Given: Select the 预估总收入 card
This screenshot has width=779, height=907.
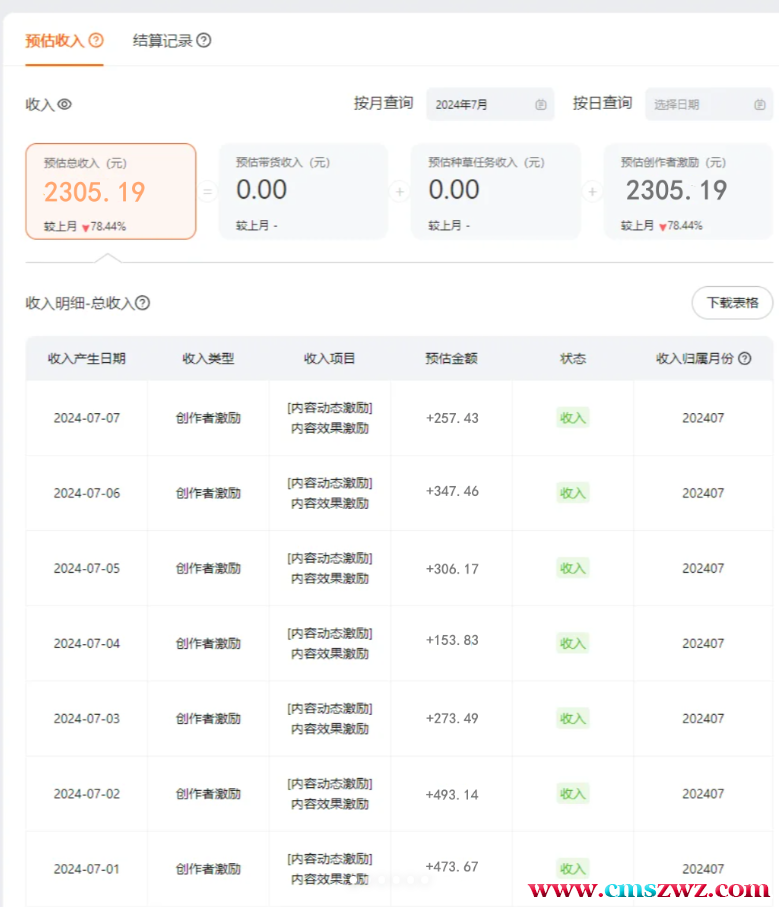Looking at the screenshot, I should (x=111, y=191).
